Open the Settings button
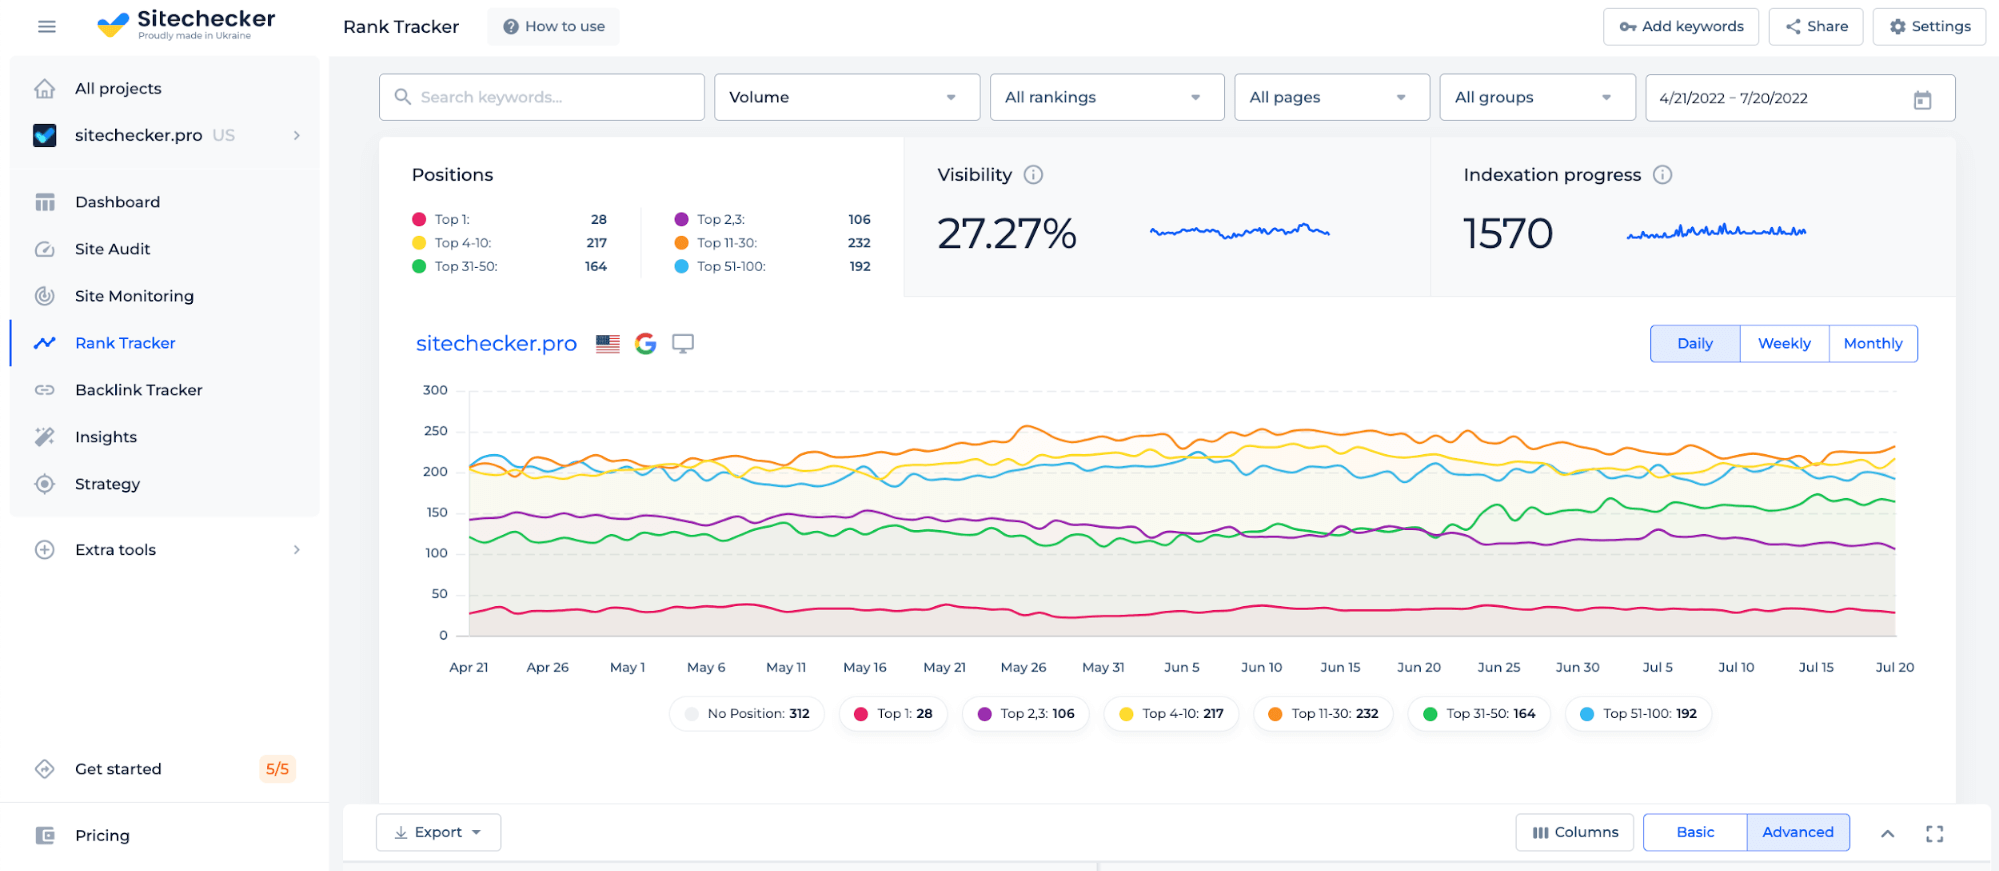The height and width of the screenshot is (871, 1999). (1929, 27)
